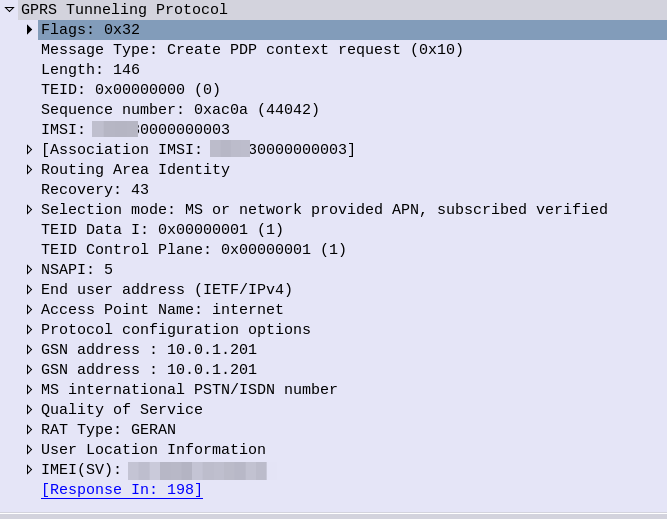The height and width of the screenshot is (519, 667).
Task: Select the Recovery: 43 row
Action: coord(95,190)
